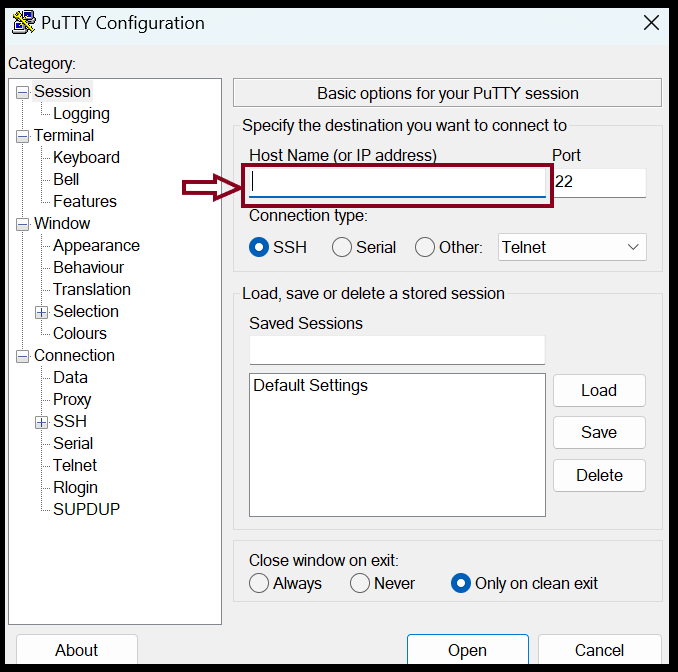Open the Features settings category
This screenshot has width=678, height=672.
[85, 202]
